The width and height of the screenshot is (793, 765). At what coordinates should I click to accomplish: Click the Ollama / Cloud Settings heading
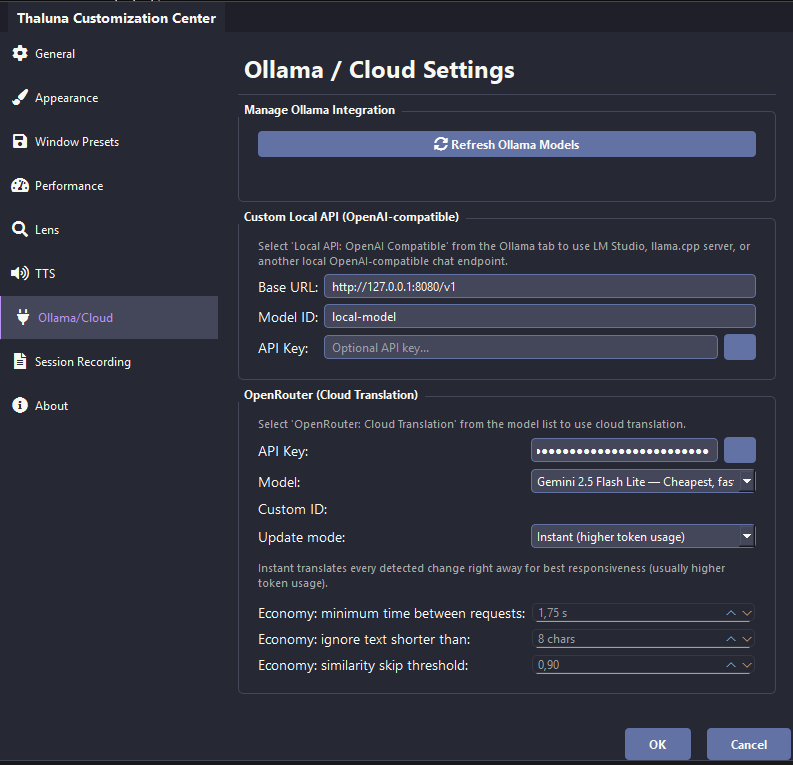tap(379, 70)
